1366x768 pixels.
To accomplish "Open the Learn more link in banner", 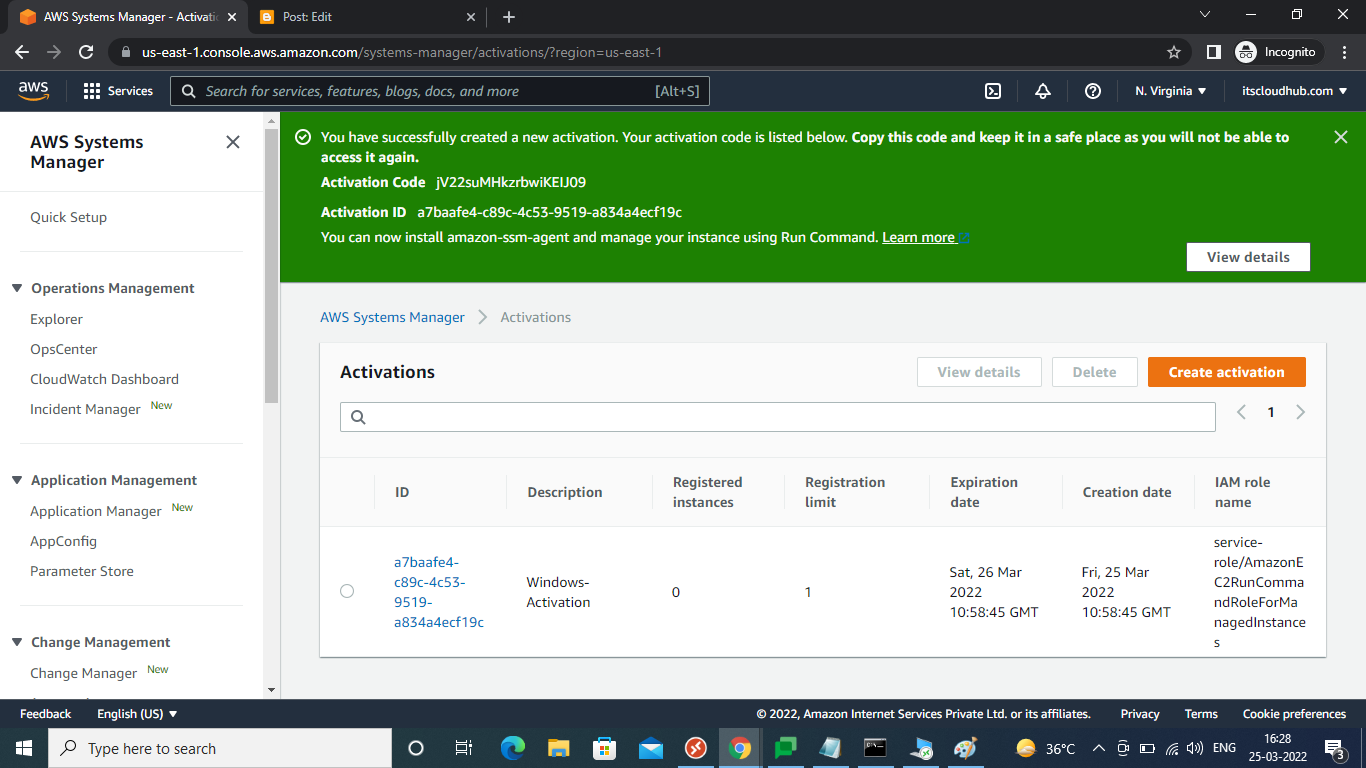I will click(x=925, y=237).
